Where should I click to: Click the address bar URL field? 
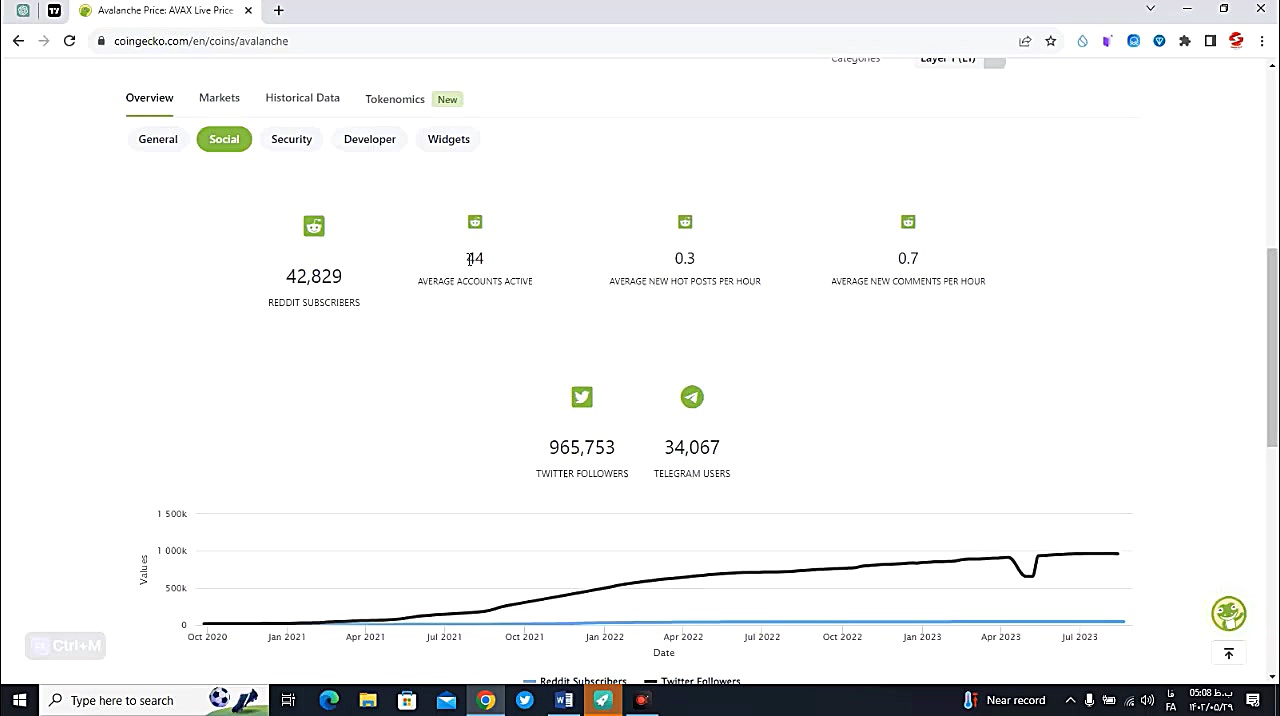550,41
